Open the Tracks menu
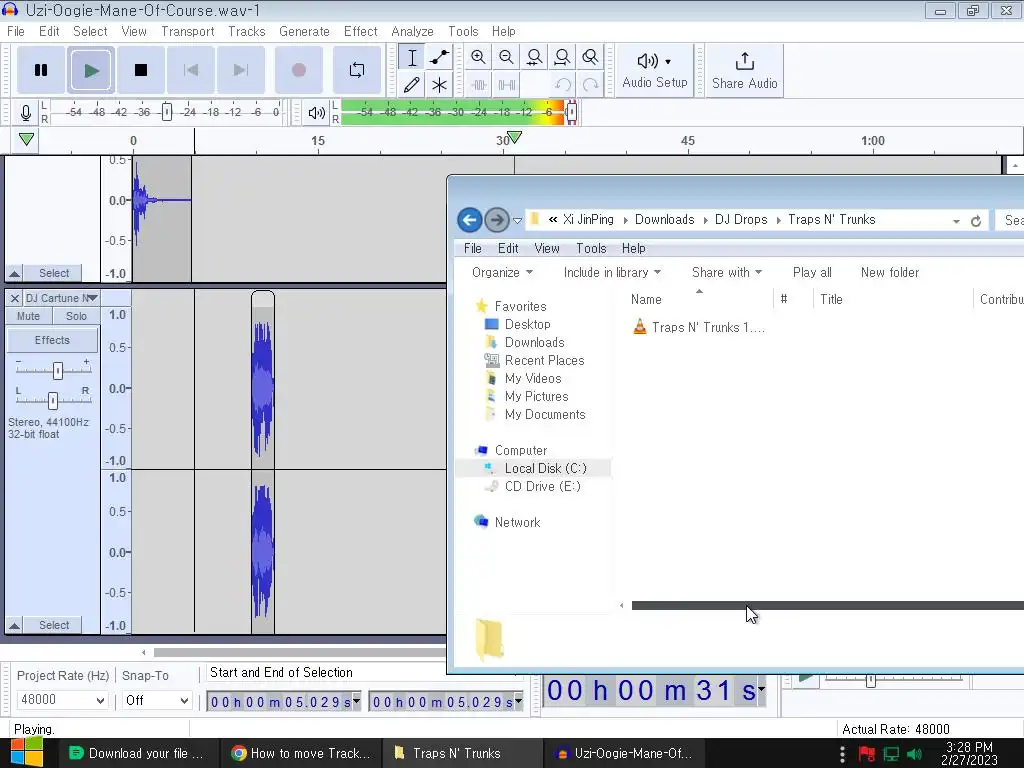This screenshot has height=768, width=1024. 247,31
